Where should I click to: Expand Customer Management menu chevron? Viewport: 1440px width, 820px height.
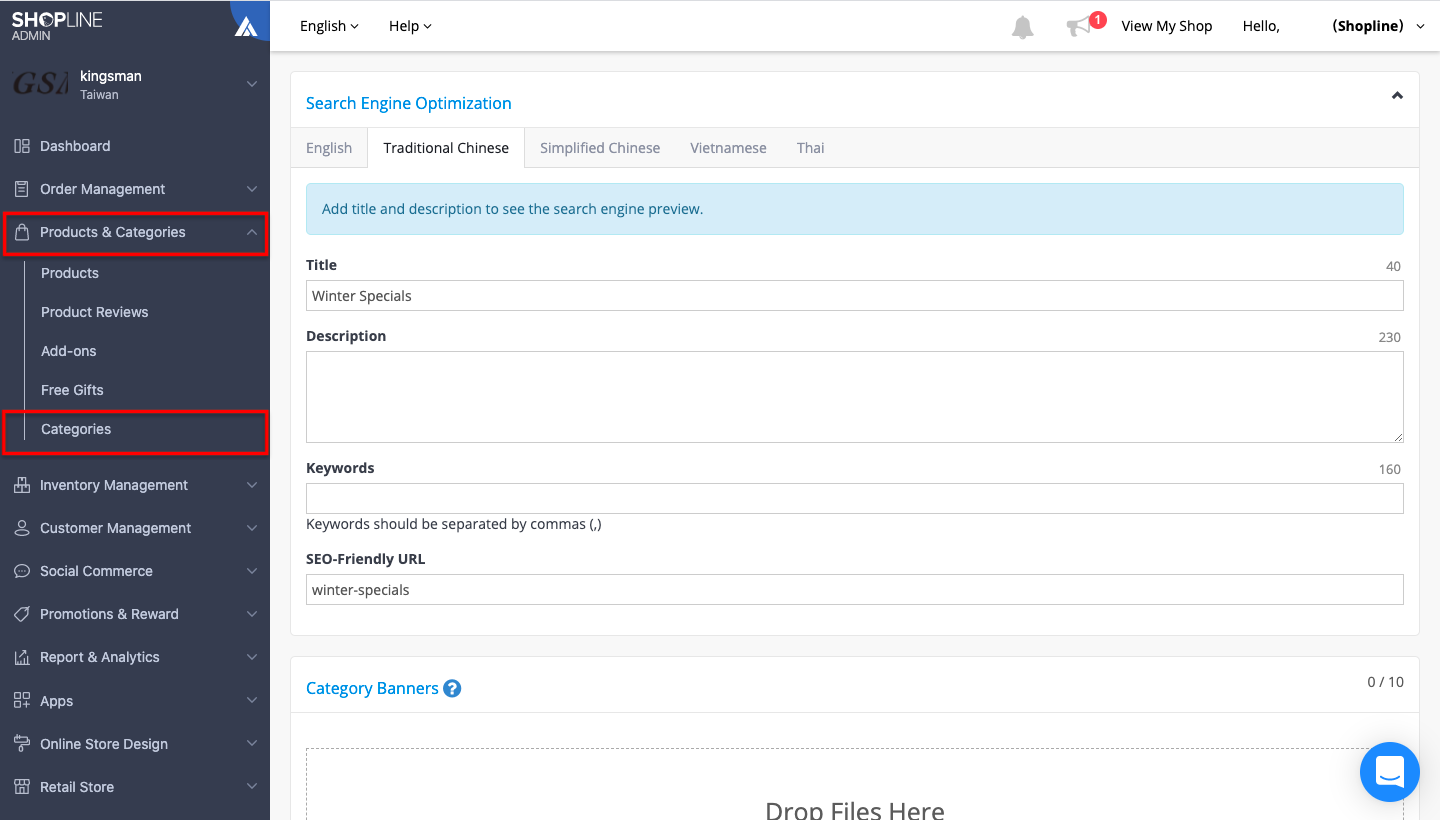click(252, 528)
